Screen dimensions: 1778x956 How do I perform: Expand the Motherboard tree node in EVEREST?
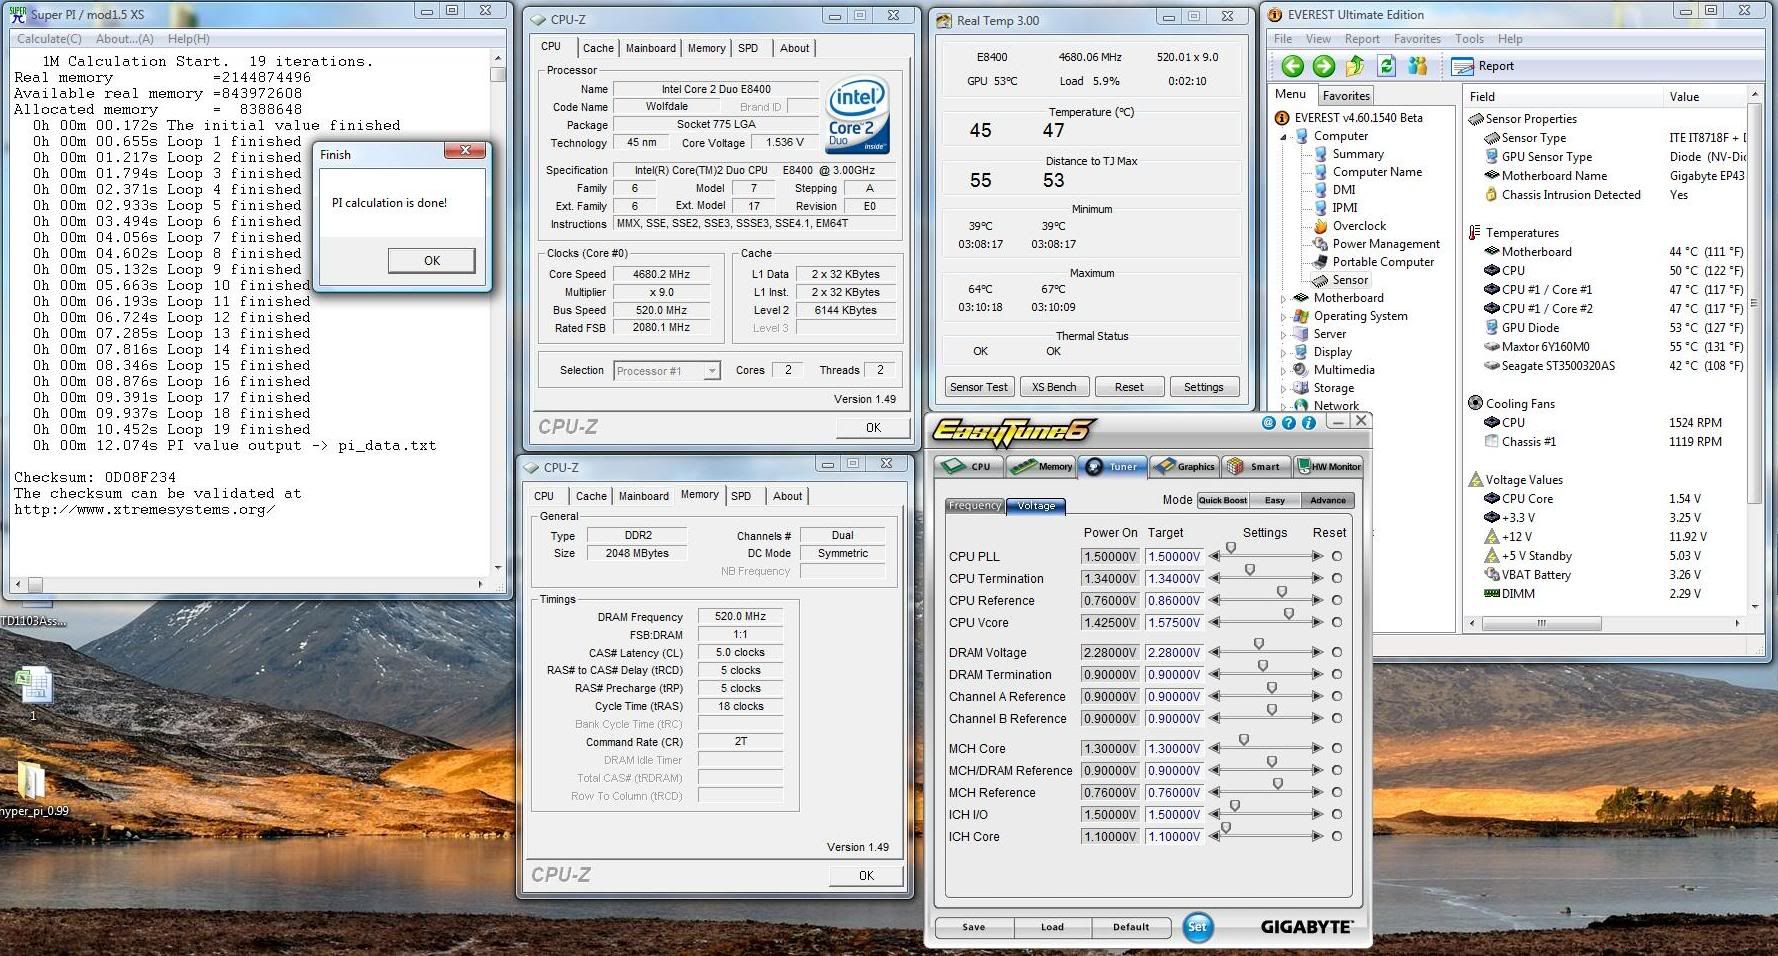1285,298
